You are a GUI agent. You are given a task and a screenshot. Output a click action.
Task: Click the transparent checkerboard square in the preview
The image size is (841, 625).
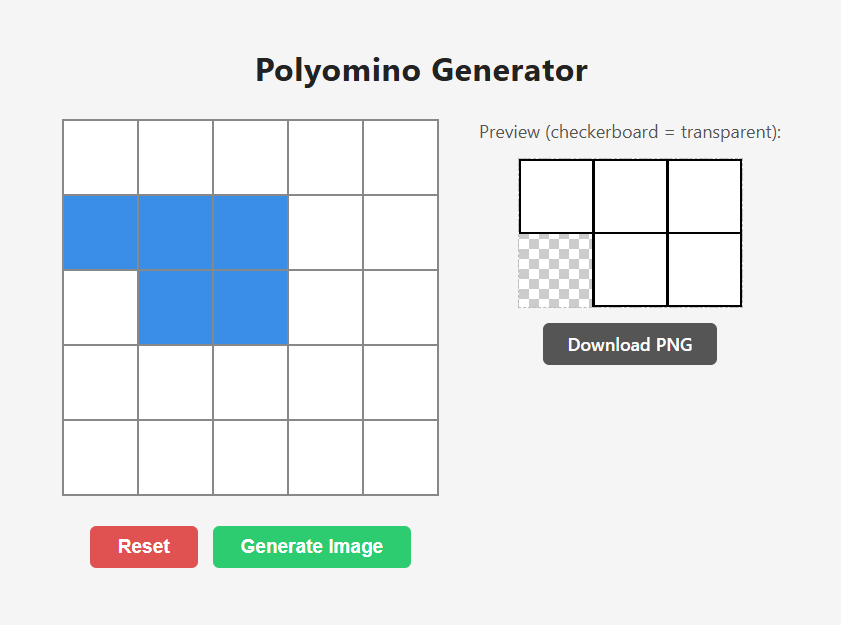coord(555,270)
